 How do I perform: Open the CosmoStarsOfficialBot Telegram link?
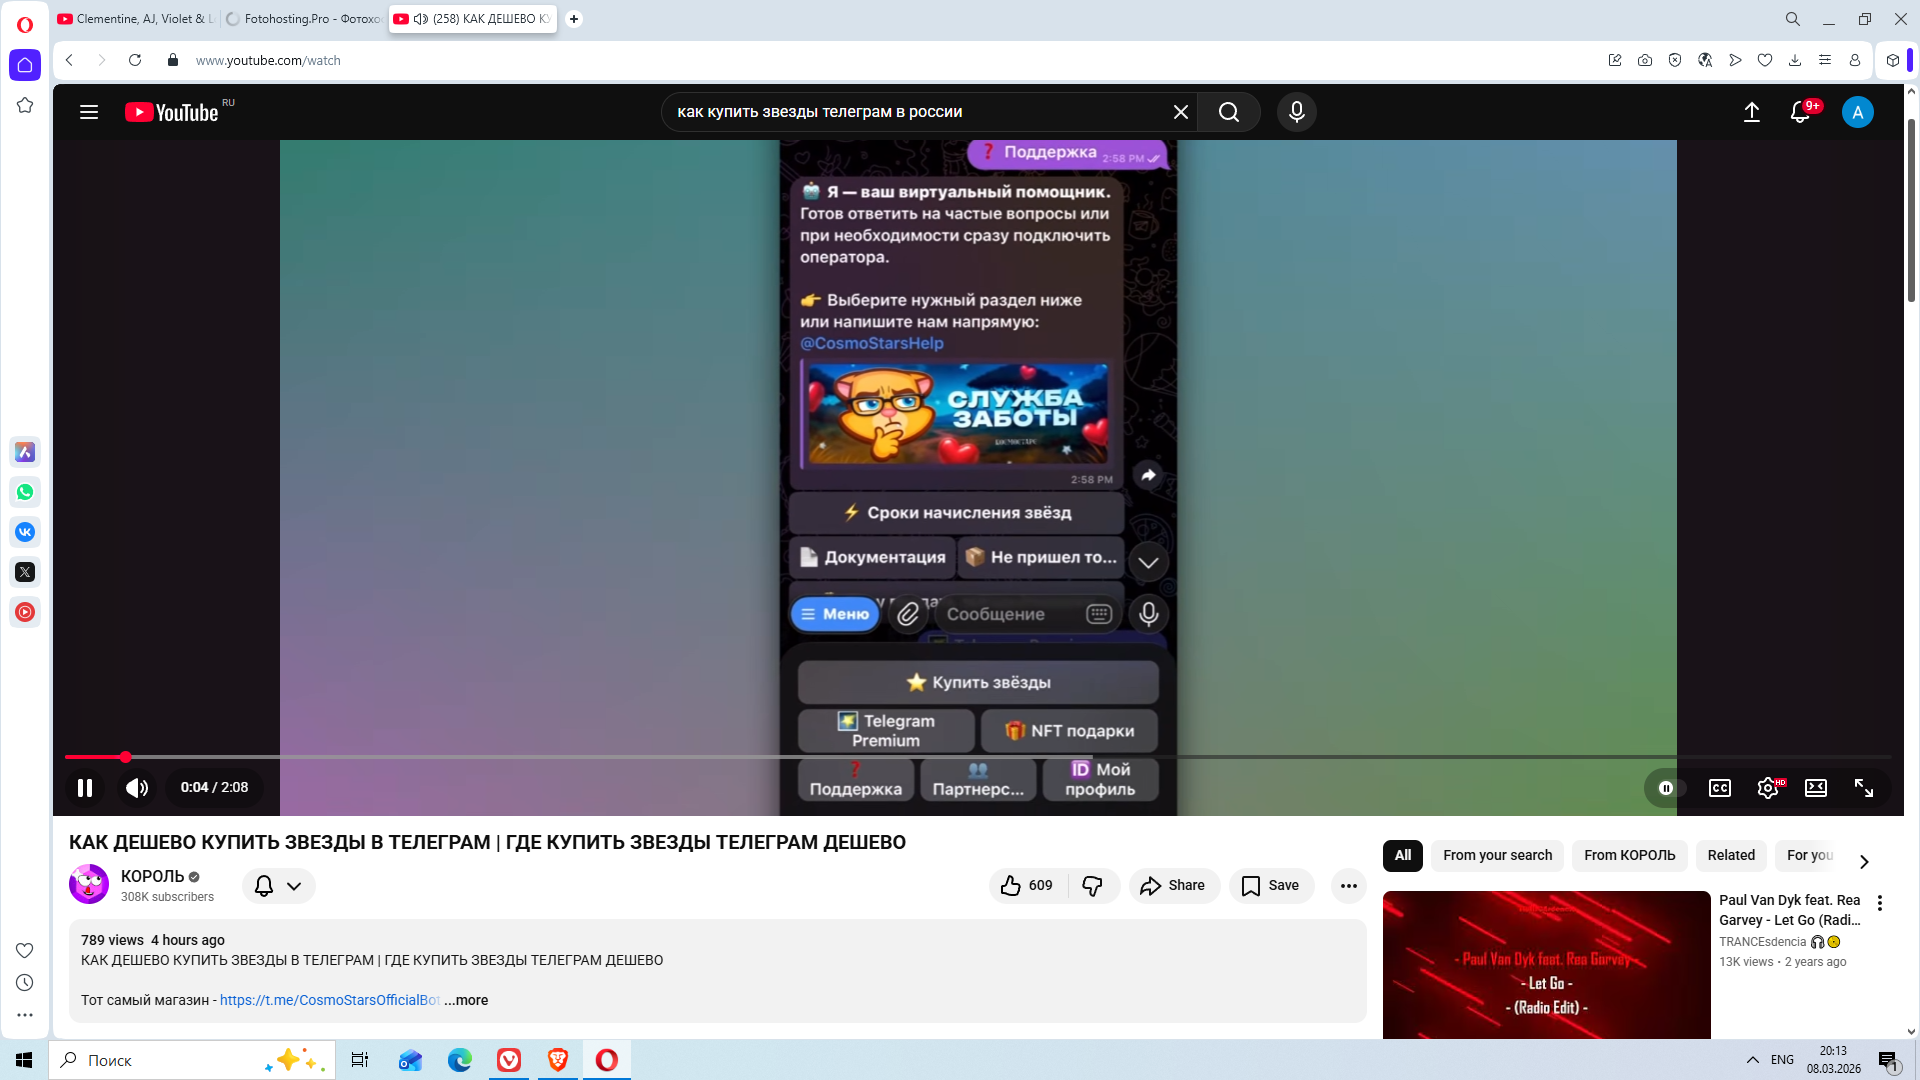(329, 1000)
